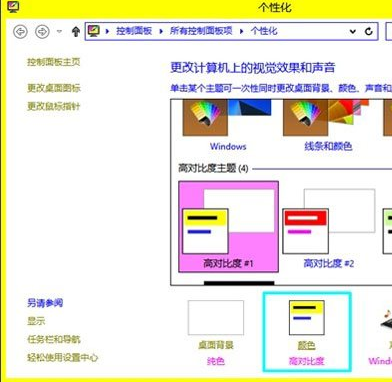
Task: Click 所有控制面板项 in the breadcrumb
Action: coord(201,31)
